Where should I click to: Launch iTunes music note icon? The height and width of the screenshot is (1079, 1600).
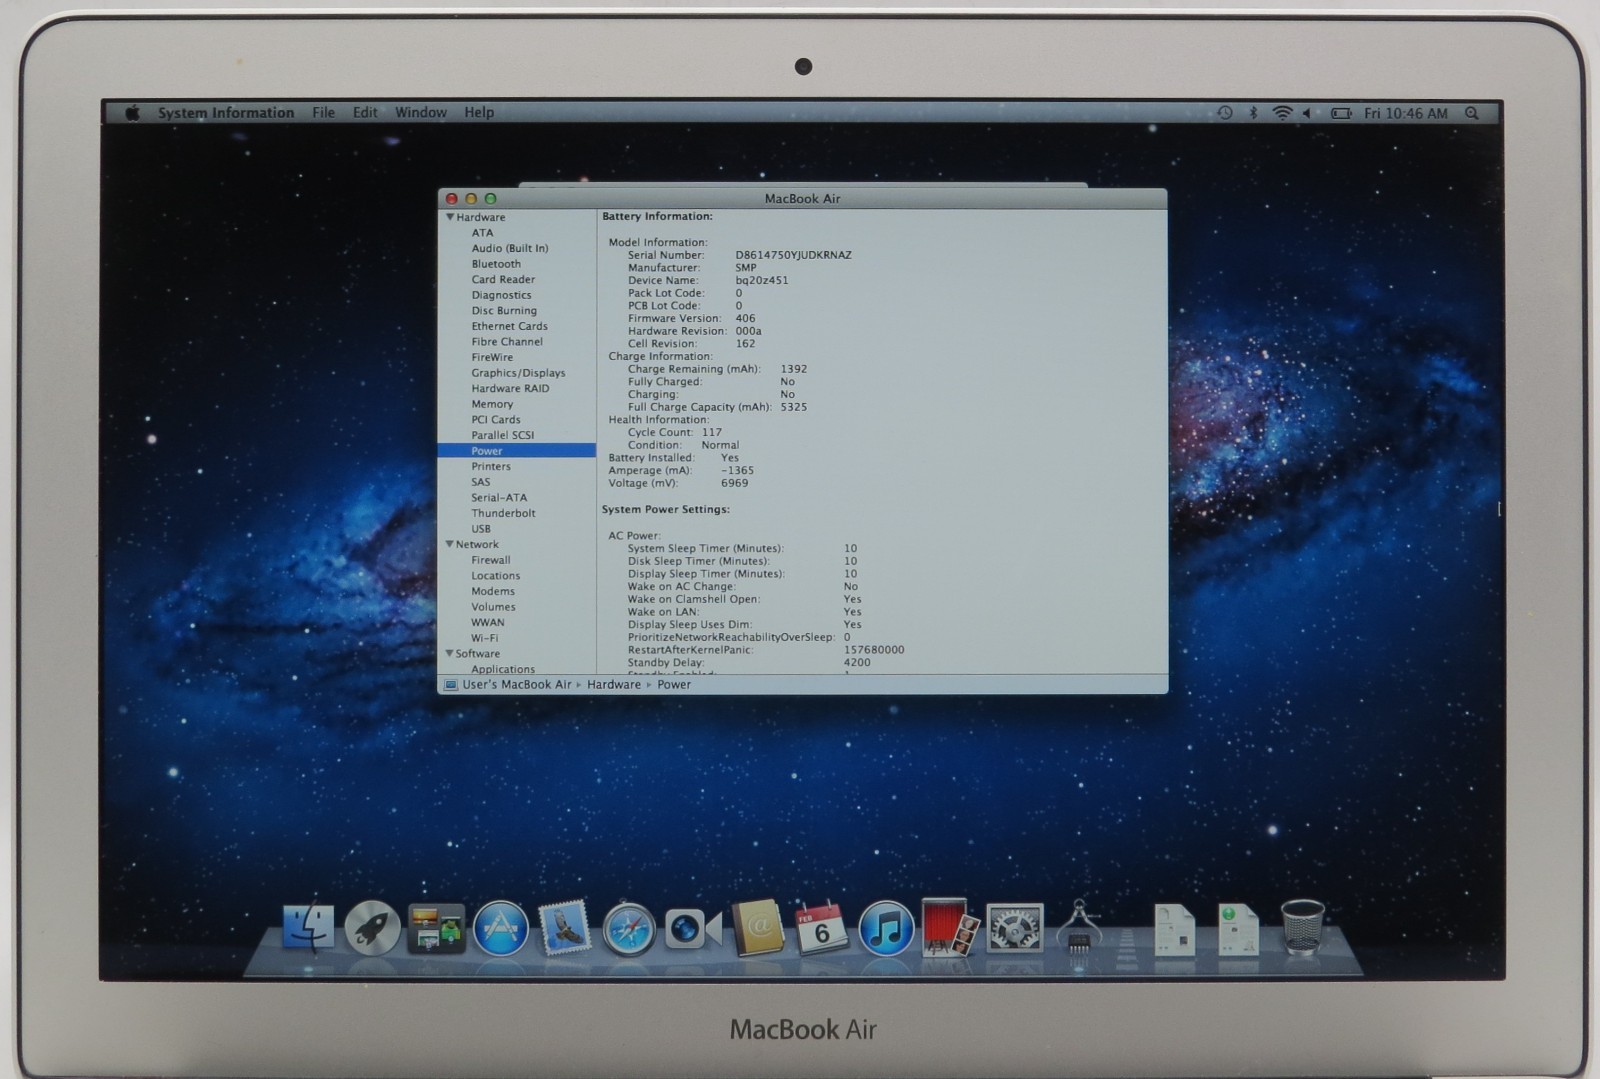click(886, 929)
